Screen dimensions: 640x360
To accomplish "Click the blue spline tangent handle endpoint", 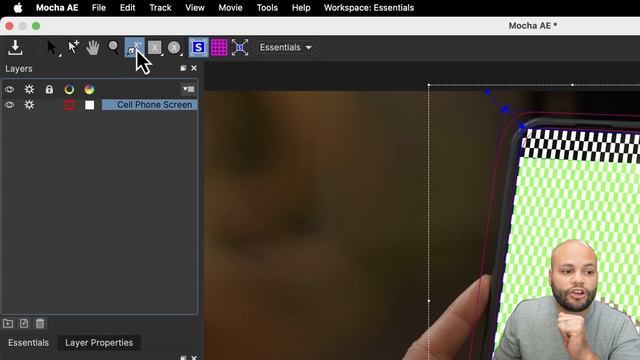I will coord(488,92).
